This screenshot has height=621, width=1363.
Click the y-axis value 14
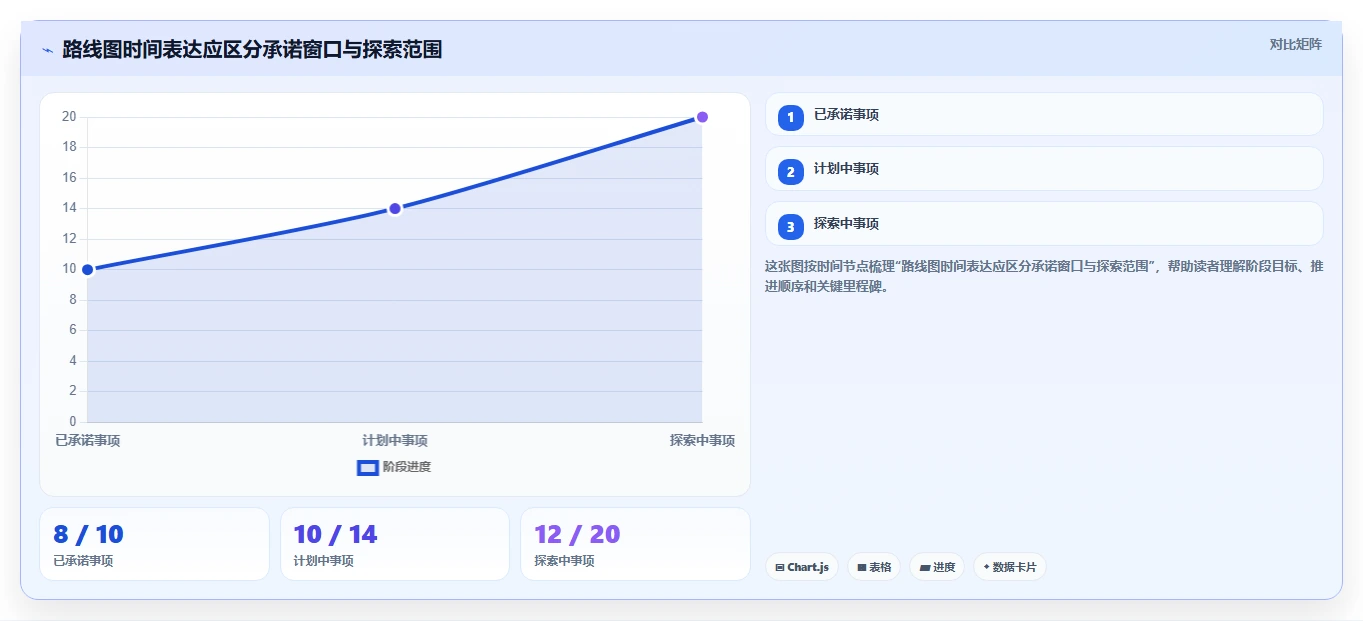69,208
